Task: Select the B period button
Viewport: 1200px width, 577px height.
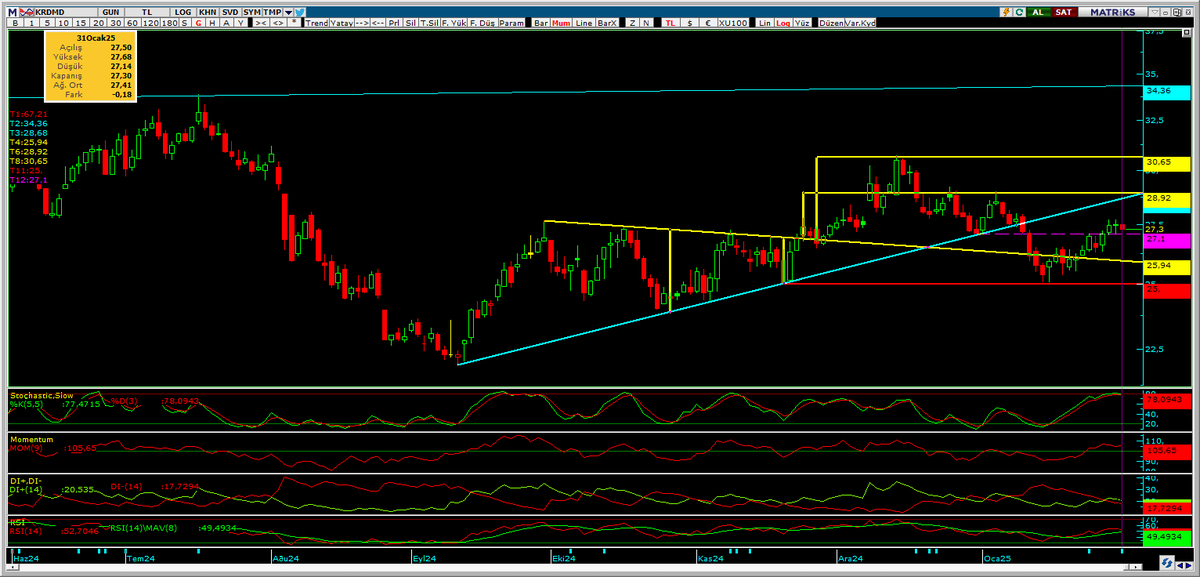Action: 15,22
